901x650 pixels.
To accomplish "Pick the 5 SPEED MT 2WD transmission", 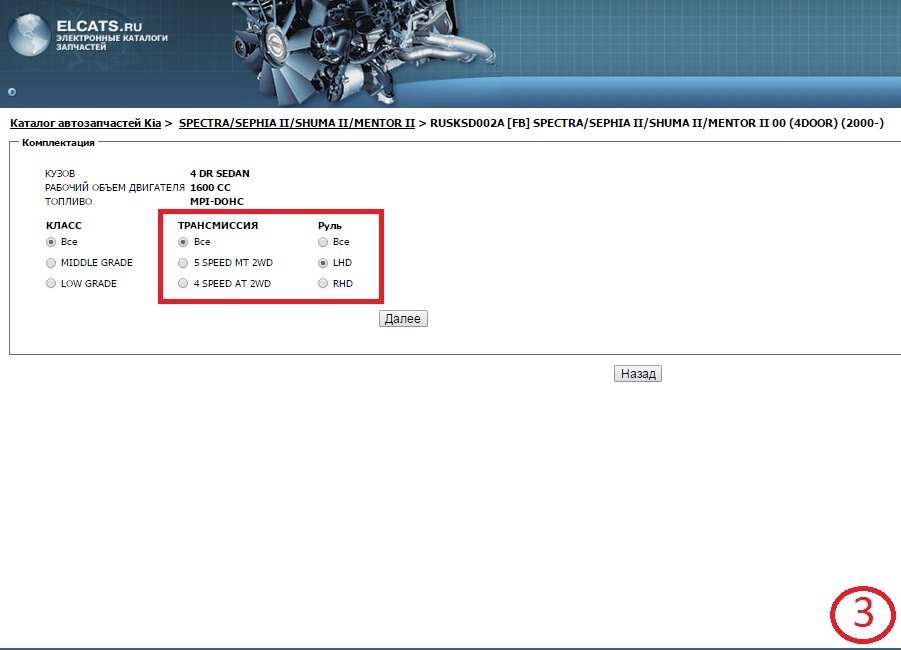I will point(183,263).
